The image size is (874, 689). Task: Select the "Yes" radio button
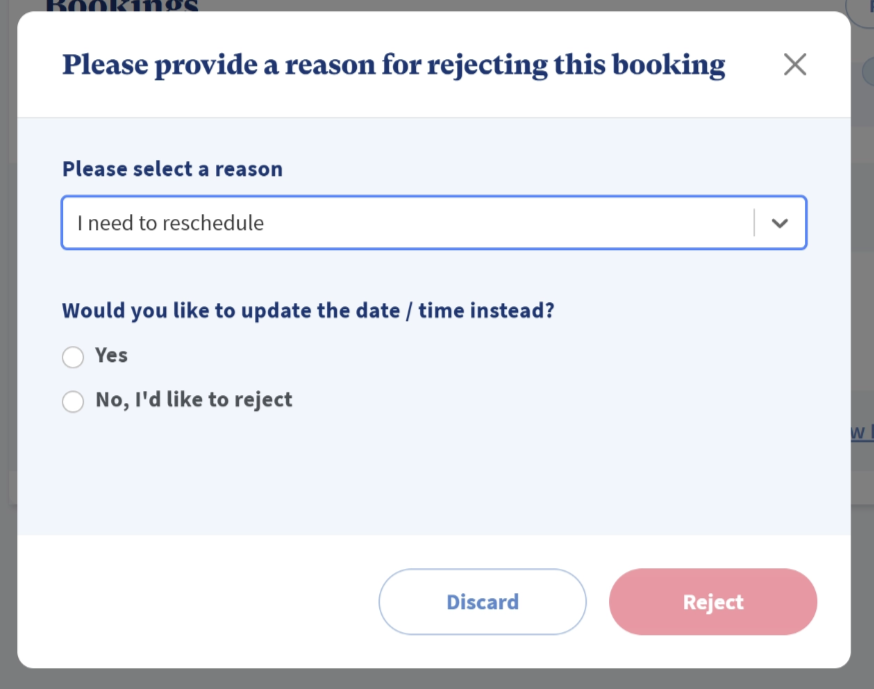point(73,357)
